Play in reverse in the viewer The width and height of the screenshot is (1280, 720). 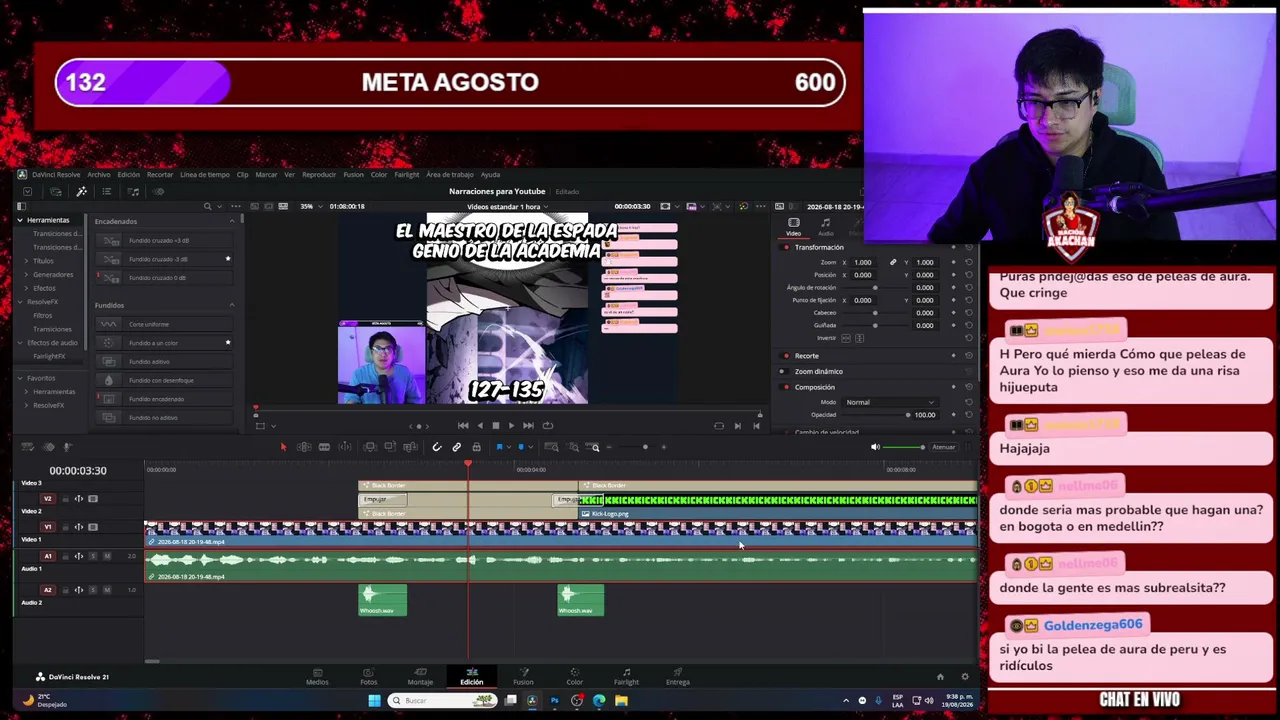[x=479, y=425]
